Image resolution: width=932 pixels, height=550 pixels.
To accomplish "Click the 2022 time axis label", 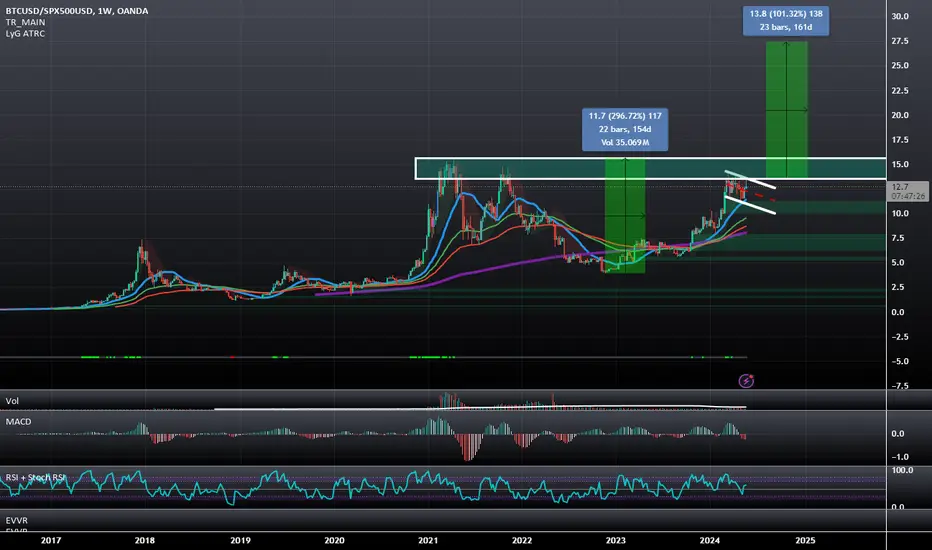I will (522, 540).
